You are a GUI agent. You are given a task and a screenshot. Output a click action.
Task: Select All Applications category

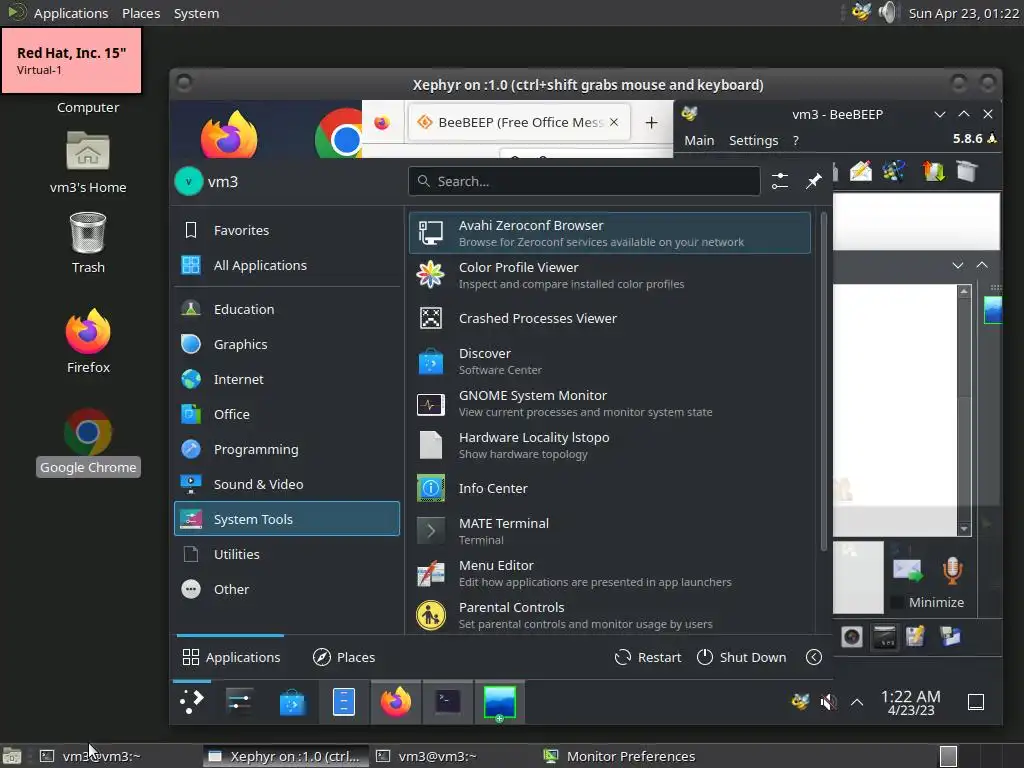point(287,265)
